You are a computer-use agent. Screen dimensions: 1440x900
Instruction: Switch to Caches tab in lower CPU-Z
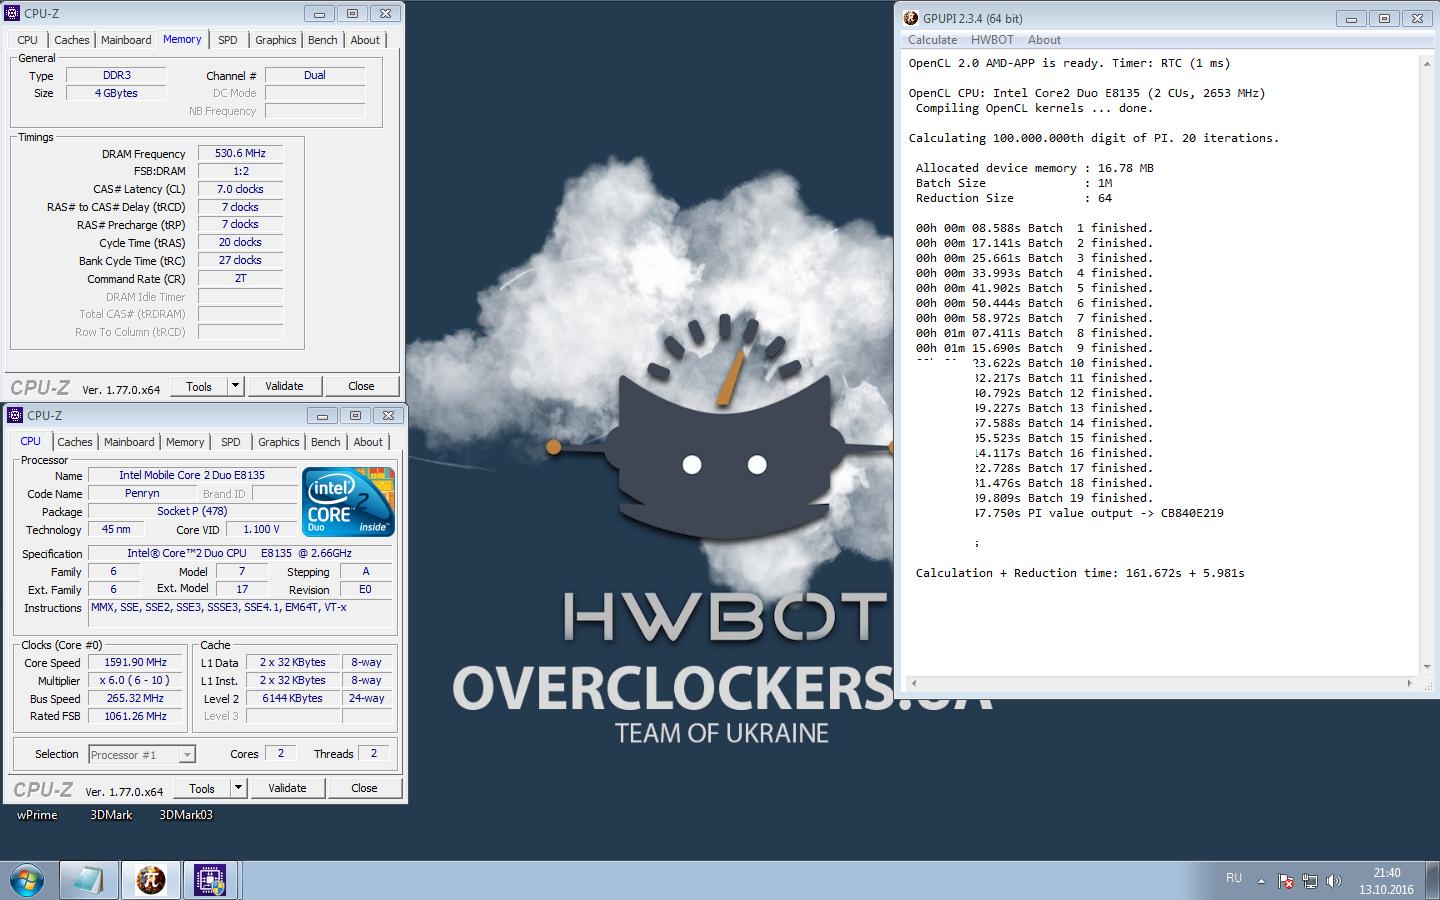pyautogui.click(x=75, y=442)
